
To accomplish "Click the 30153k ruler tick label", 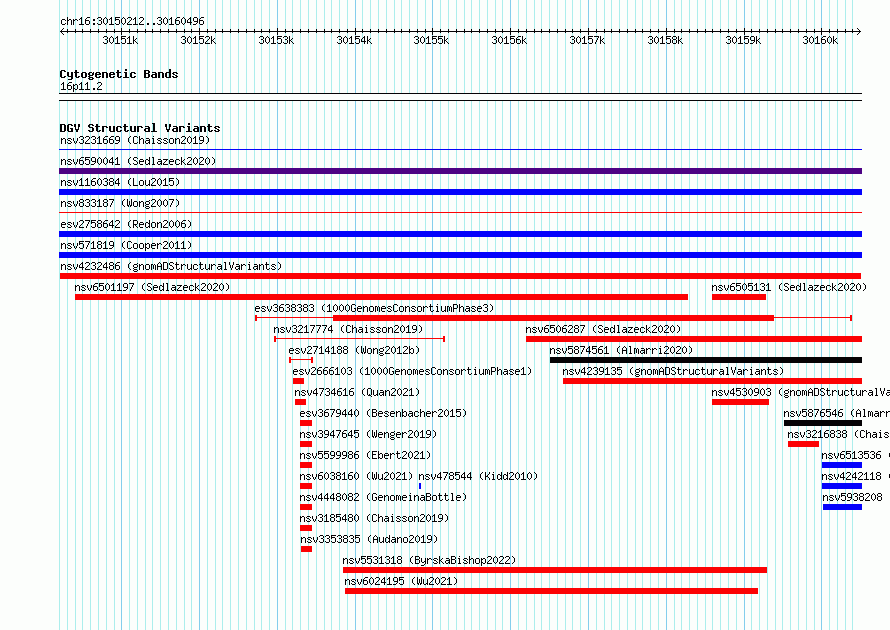I will [276, 40].
